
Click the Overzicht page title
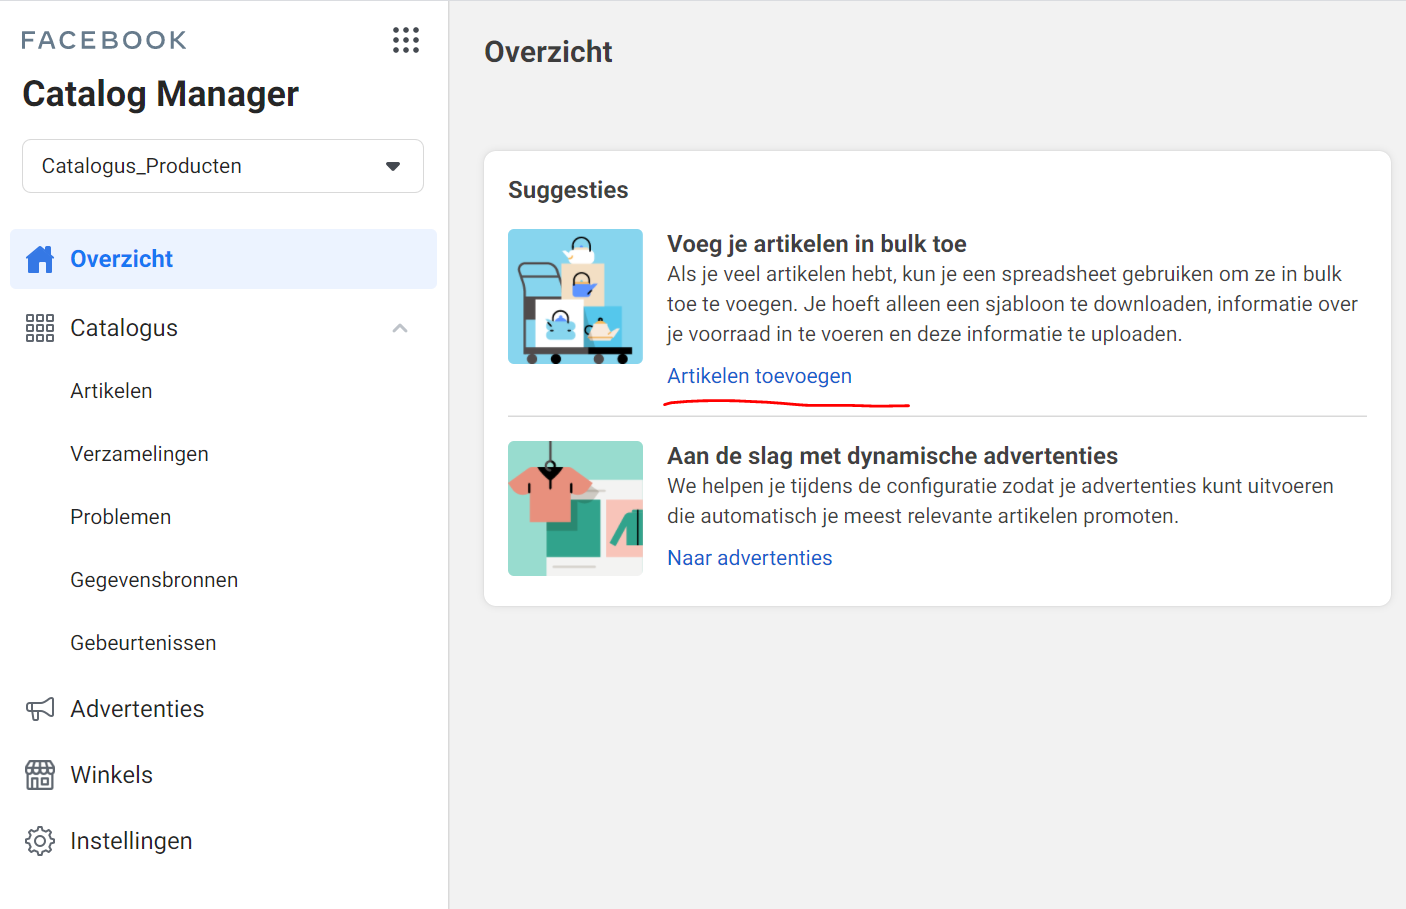coord(548,52)
